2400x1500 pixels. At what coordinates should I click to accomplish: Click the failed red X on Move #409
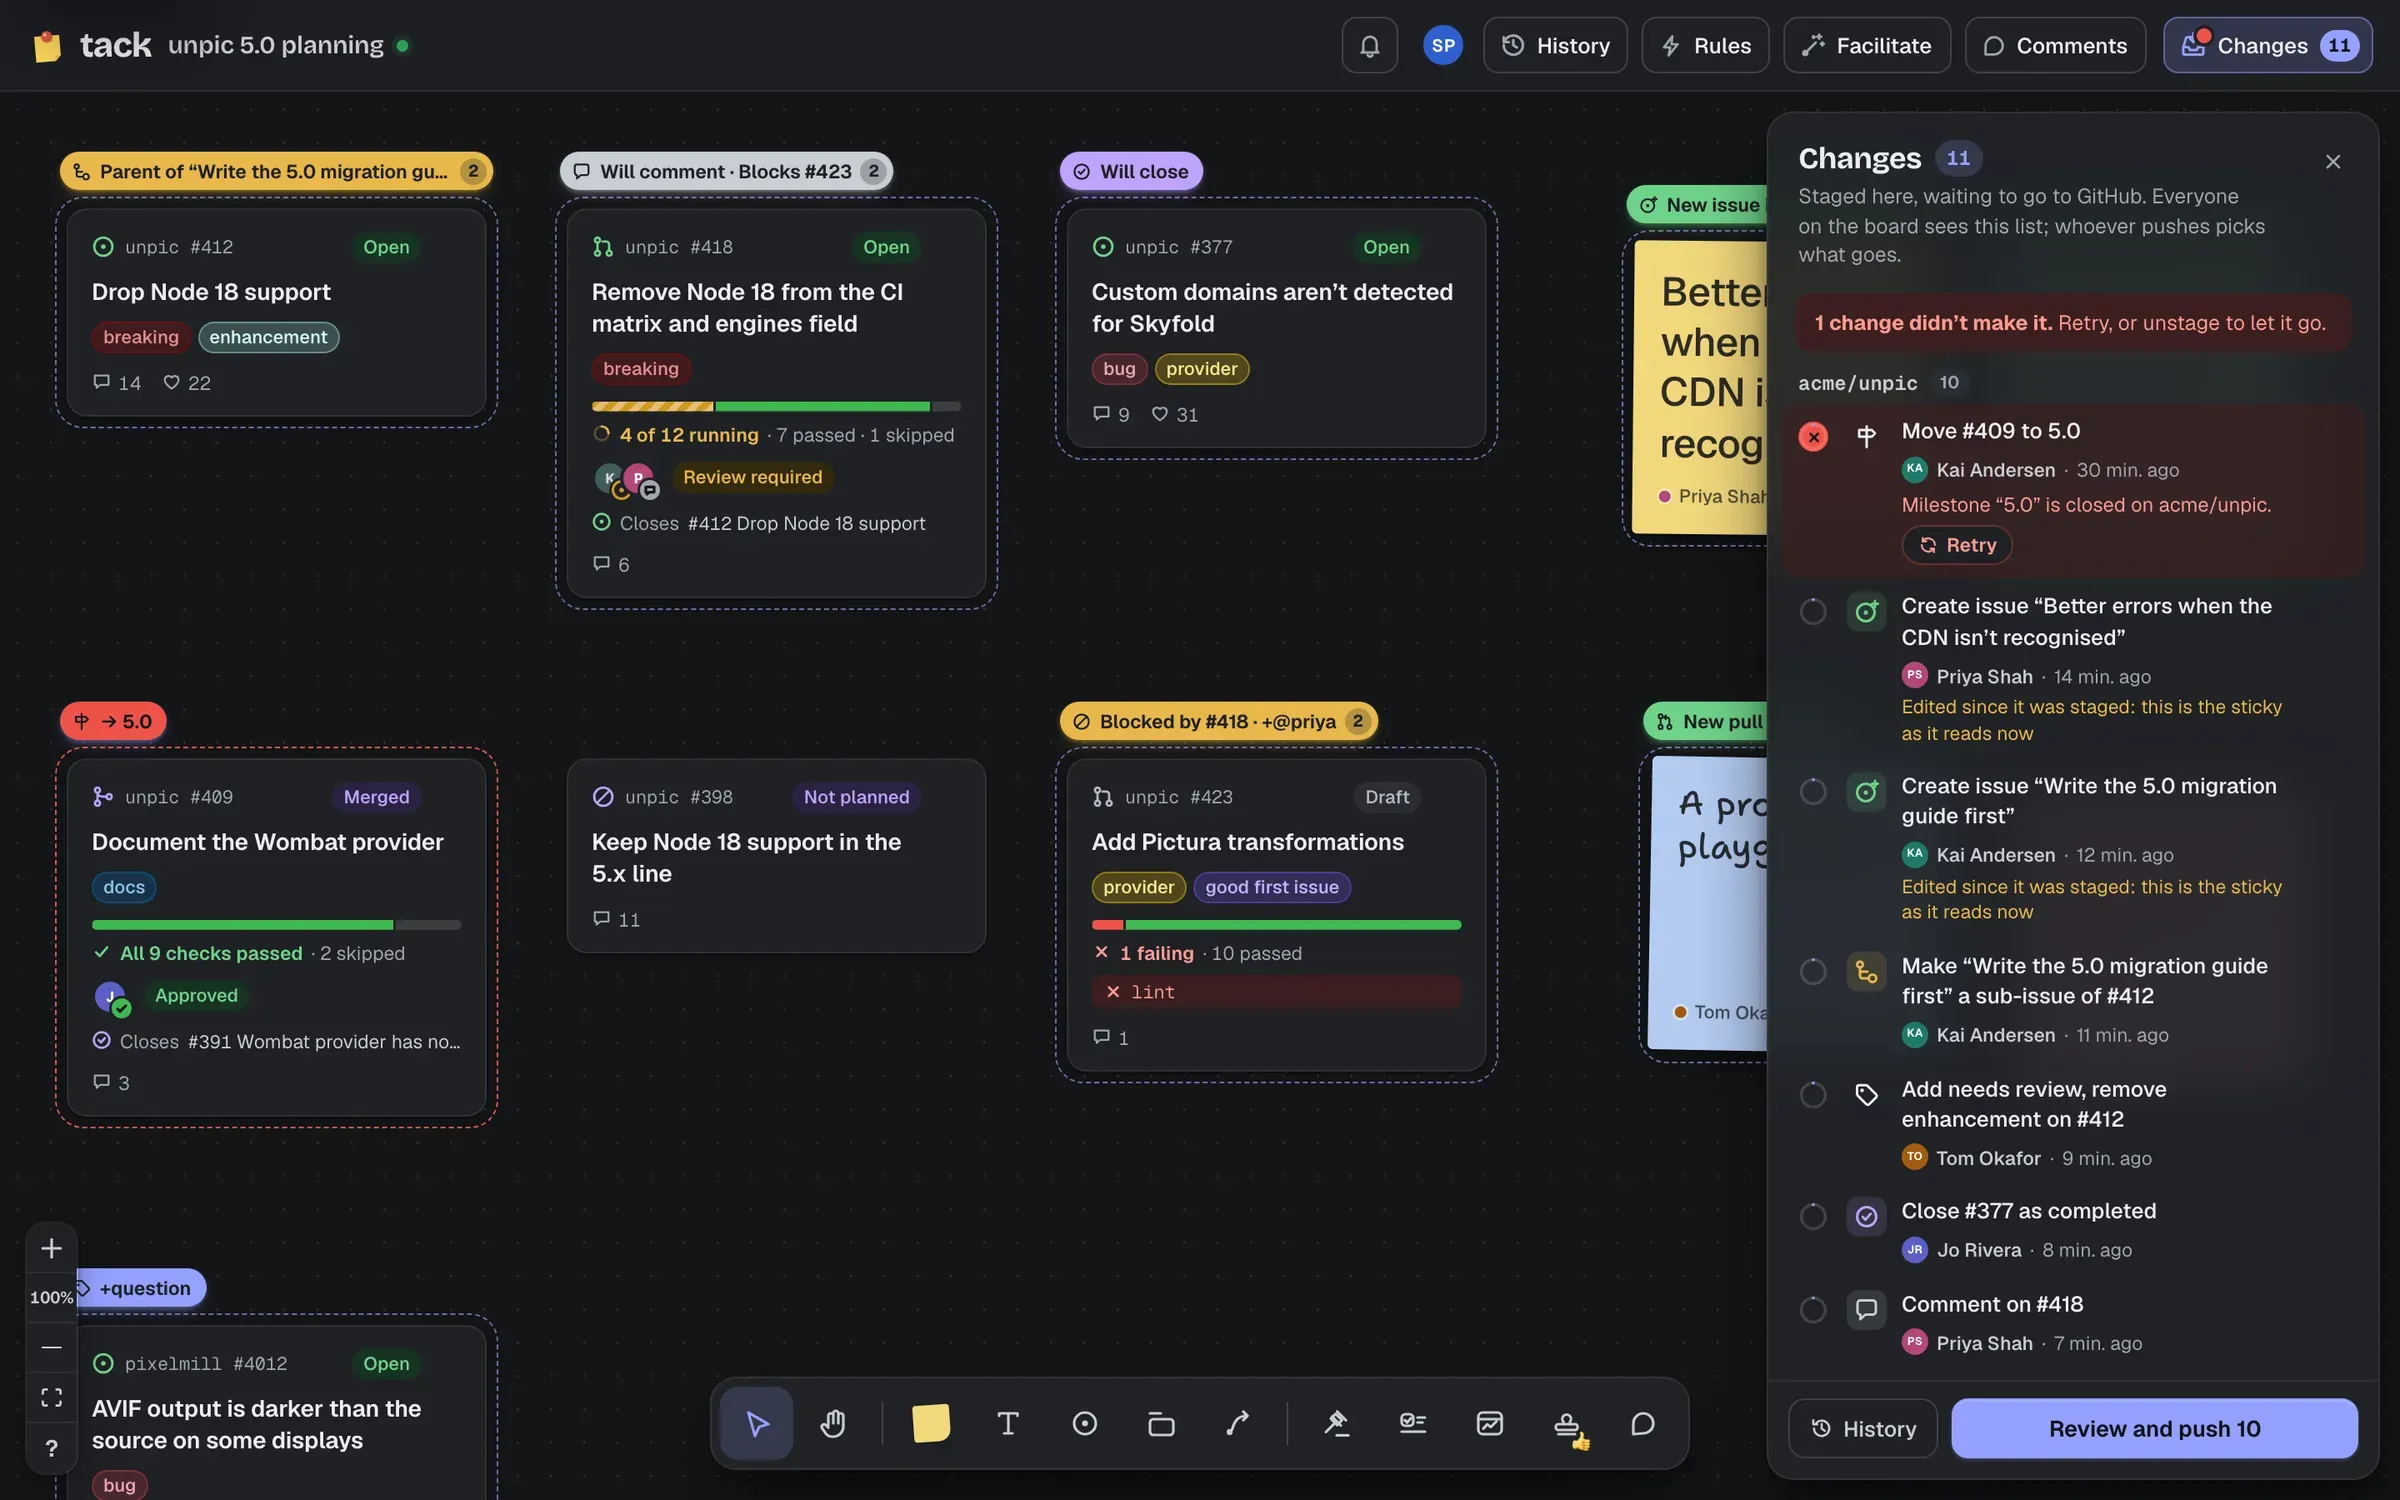pos(1812,436)
